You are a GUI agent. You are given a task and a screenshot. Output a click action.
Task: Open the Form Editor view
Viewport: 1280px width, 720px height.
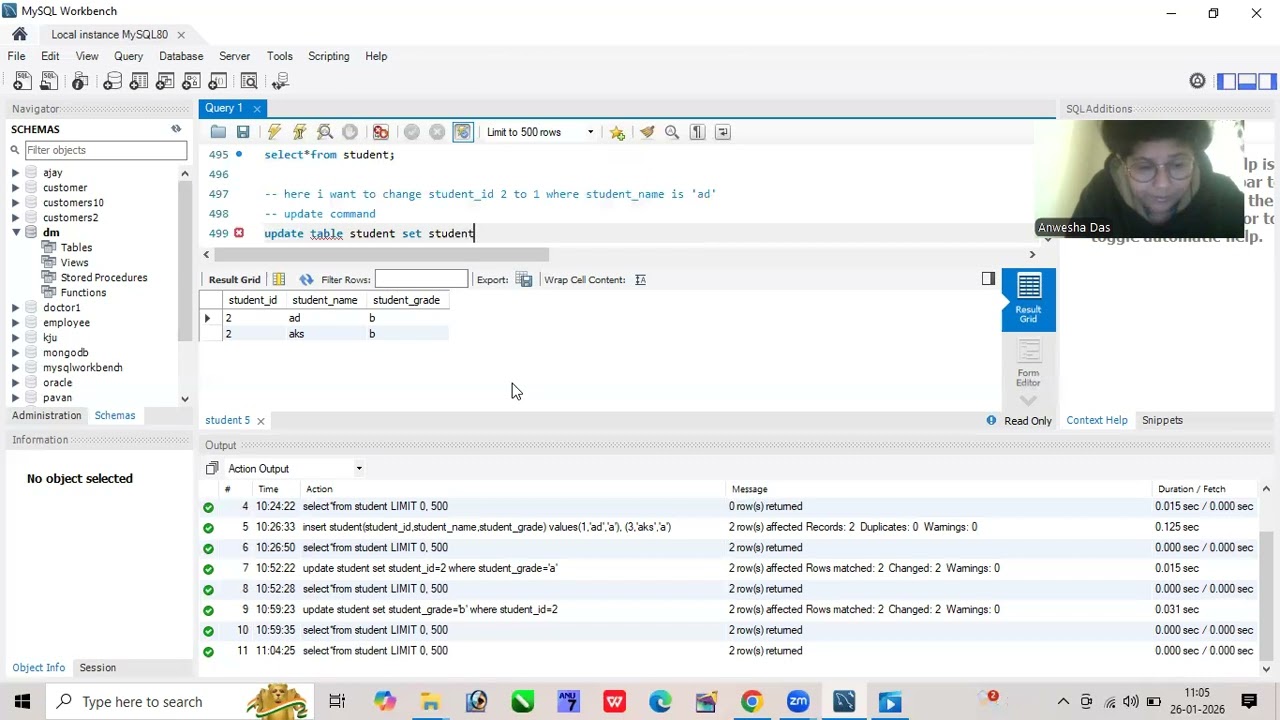1028,363
